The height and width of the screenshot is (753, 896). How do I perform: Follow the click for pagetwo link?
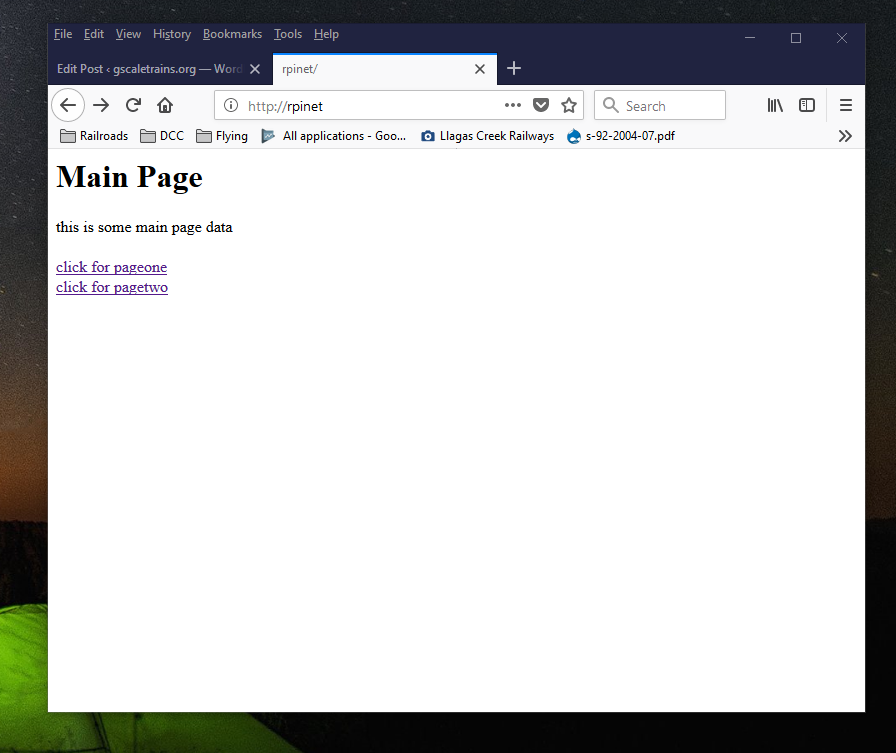112,287
